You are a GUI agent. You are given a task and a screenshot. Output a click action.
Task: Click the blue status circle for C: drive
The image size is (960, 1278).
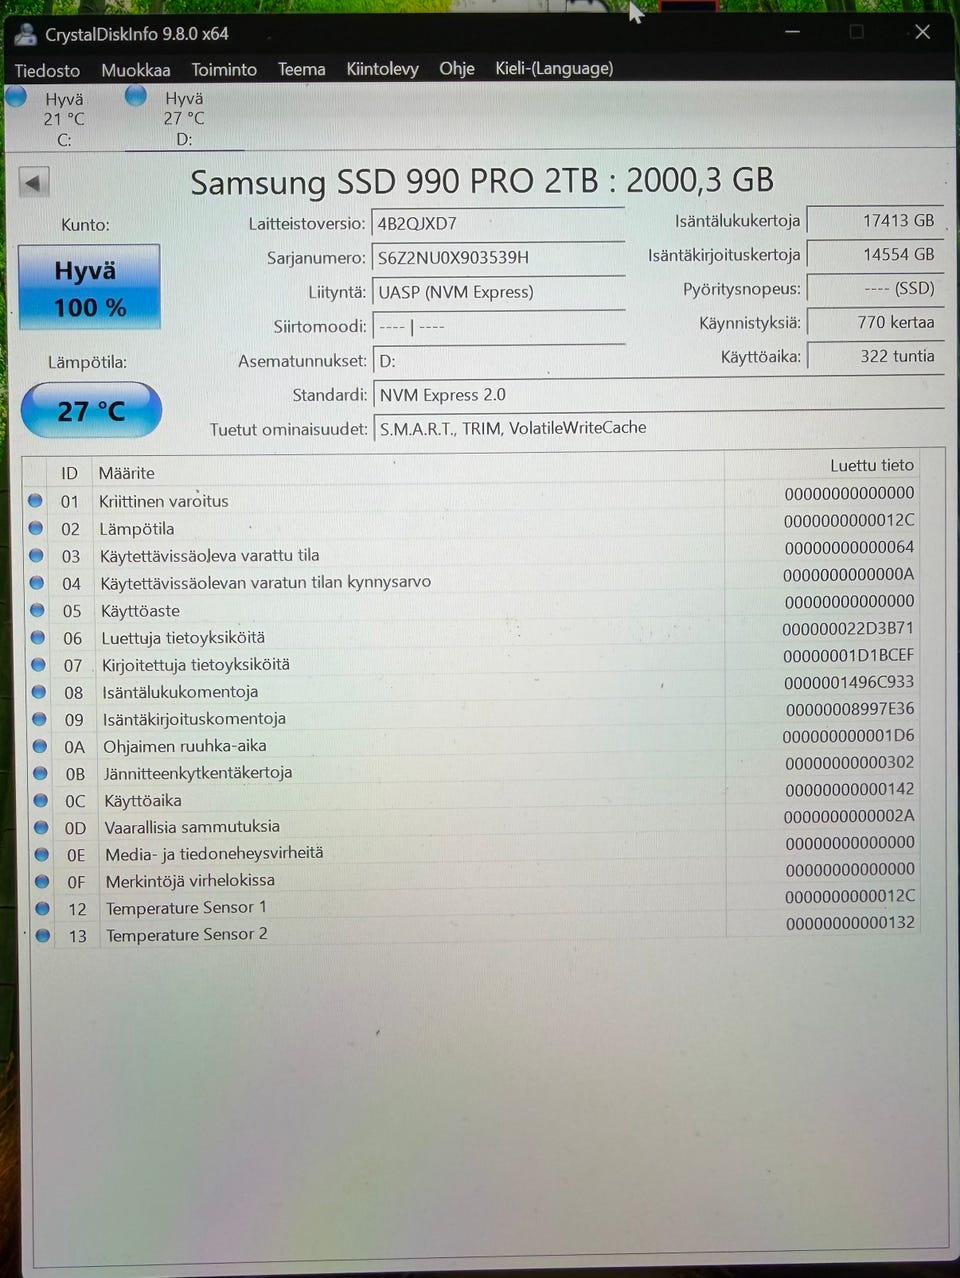16,97
